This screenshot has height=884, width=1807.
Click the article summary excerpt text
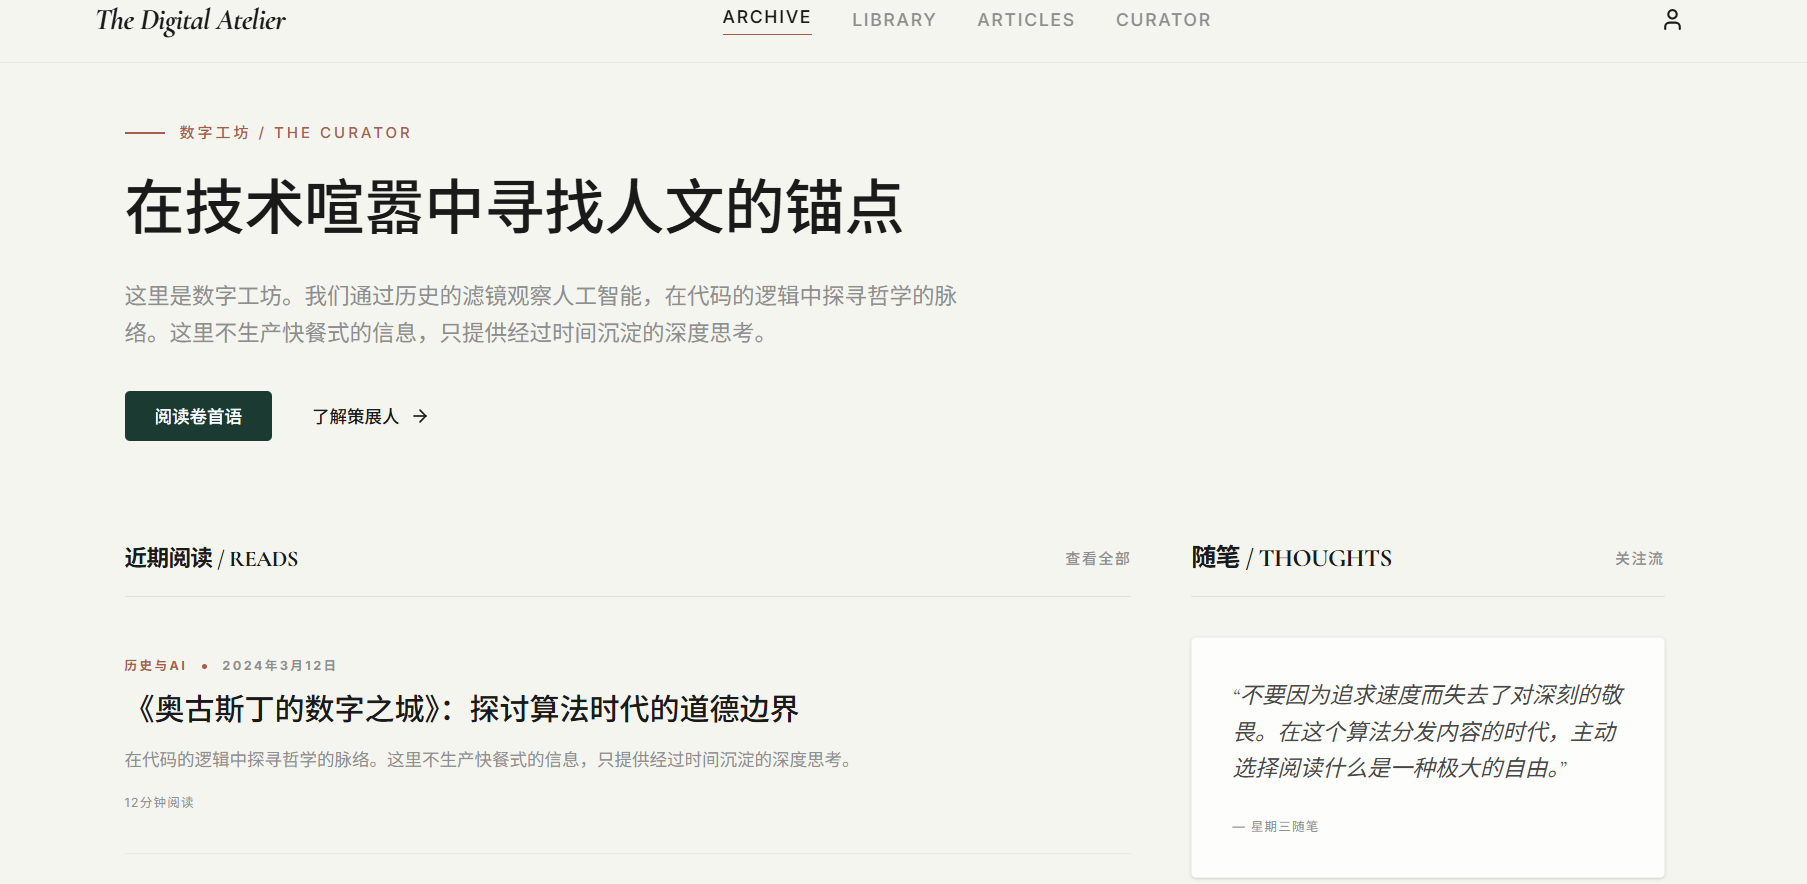click(490, 760)
